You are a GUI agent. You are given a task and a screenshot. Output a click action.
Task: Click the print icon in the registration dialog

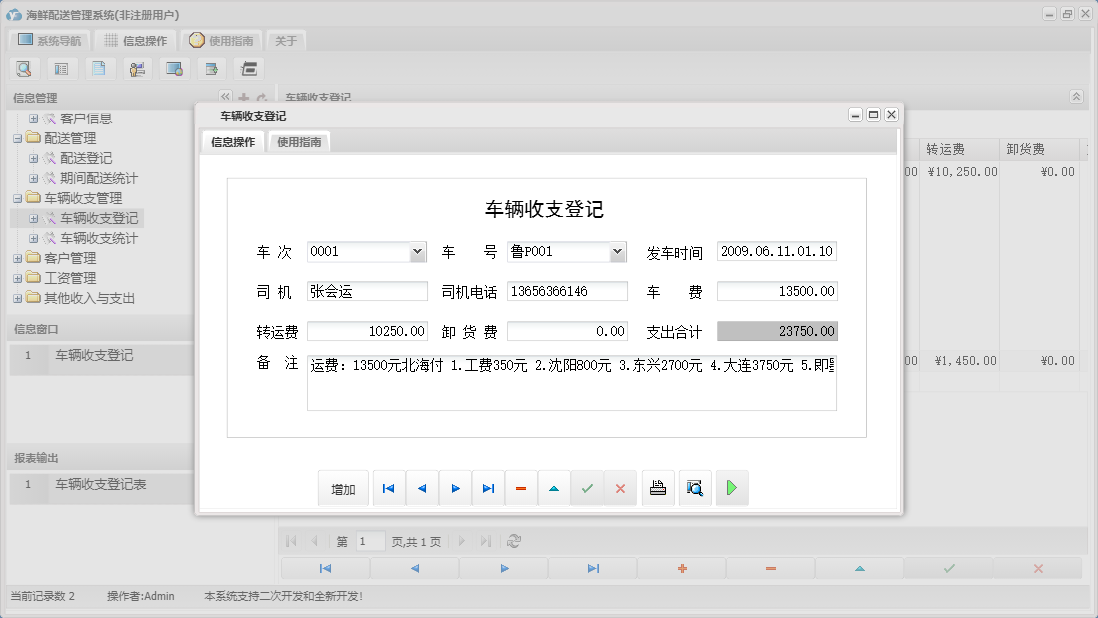tap(658, 488)
